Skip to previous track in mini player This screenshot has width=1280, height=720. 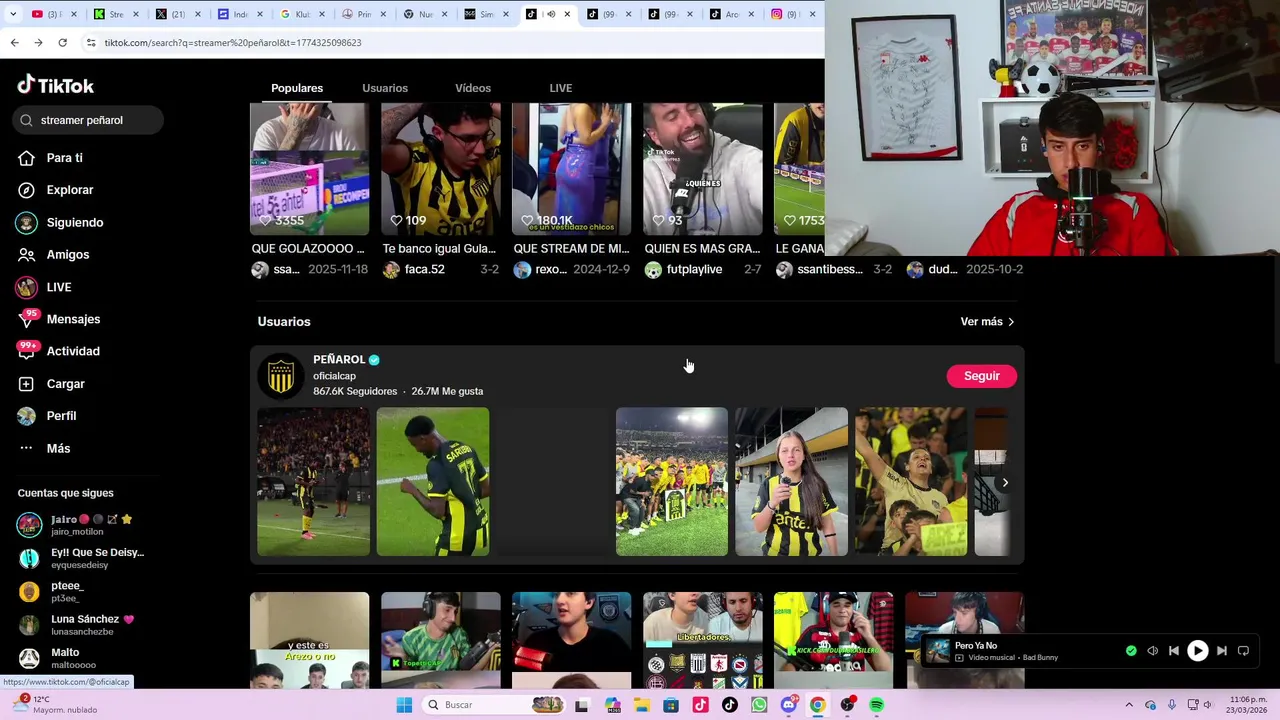pyautogui.click(x=1174, y=651)
